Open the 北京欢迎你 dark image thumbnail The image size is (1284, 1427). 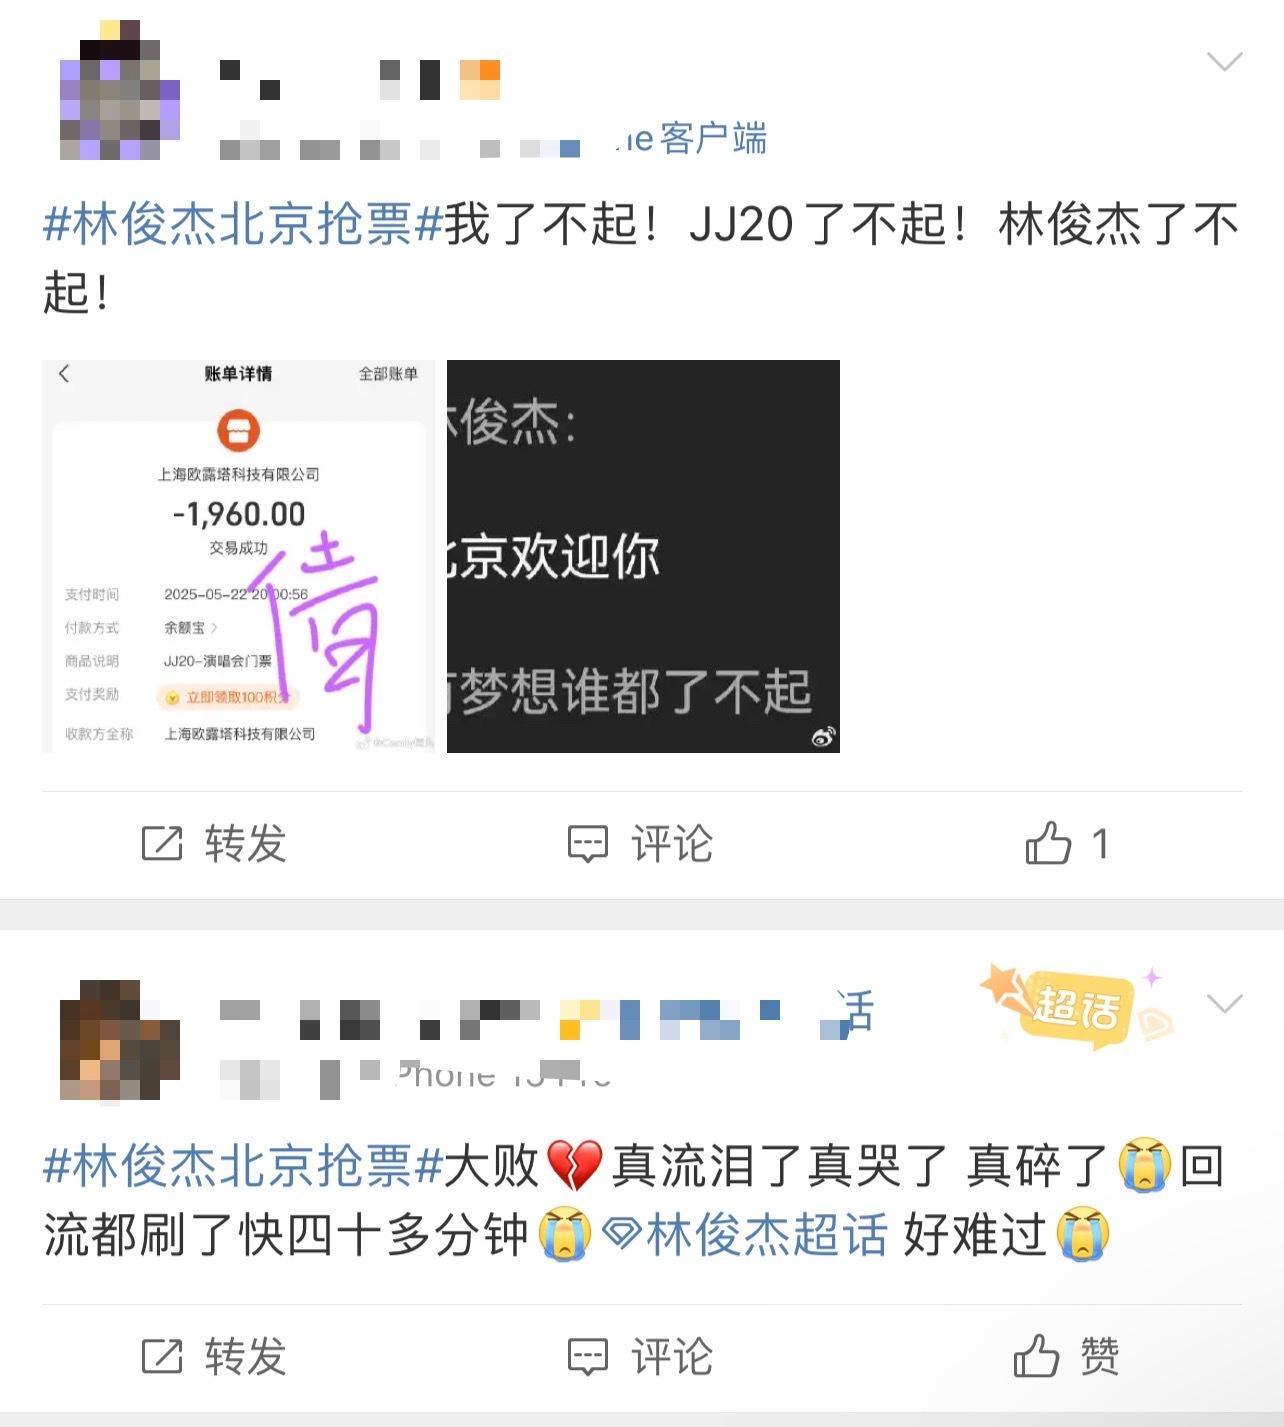[x=643, y=556]
